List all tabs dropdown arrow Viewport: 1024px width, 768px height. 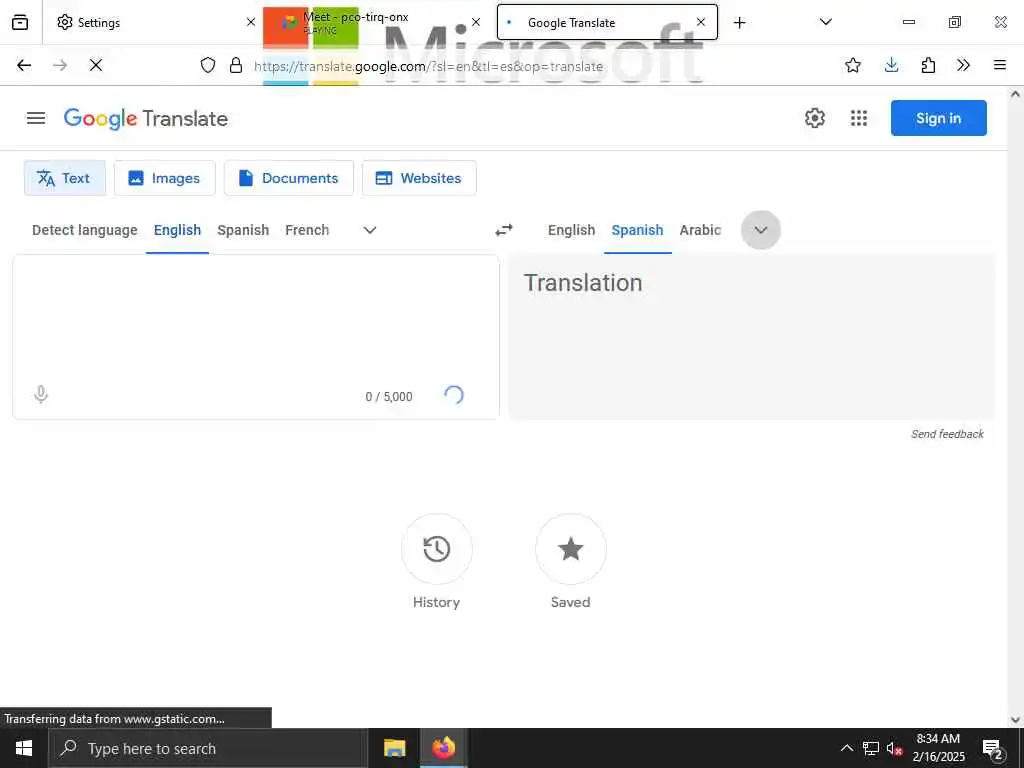825,22
